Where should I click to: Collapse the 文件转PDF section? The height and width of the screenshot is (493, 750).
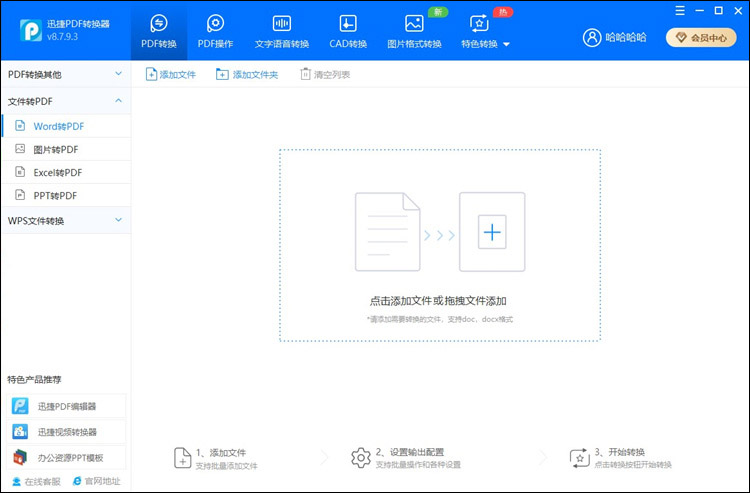(66, 101)
